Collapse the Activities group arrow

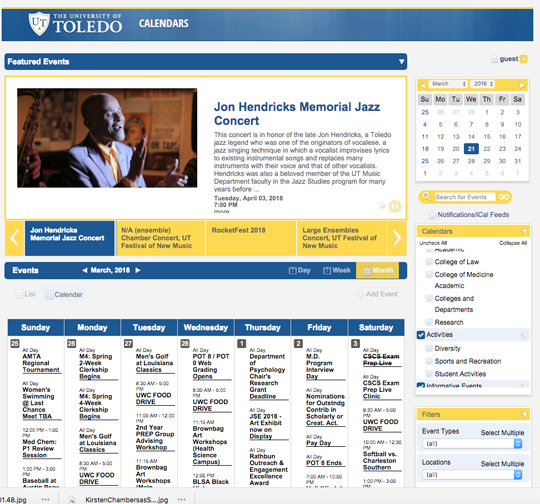click(524, 335)
